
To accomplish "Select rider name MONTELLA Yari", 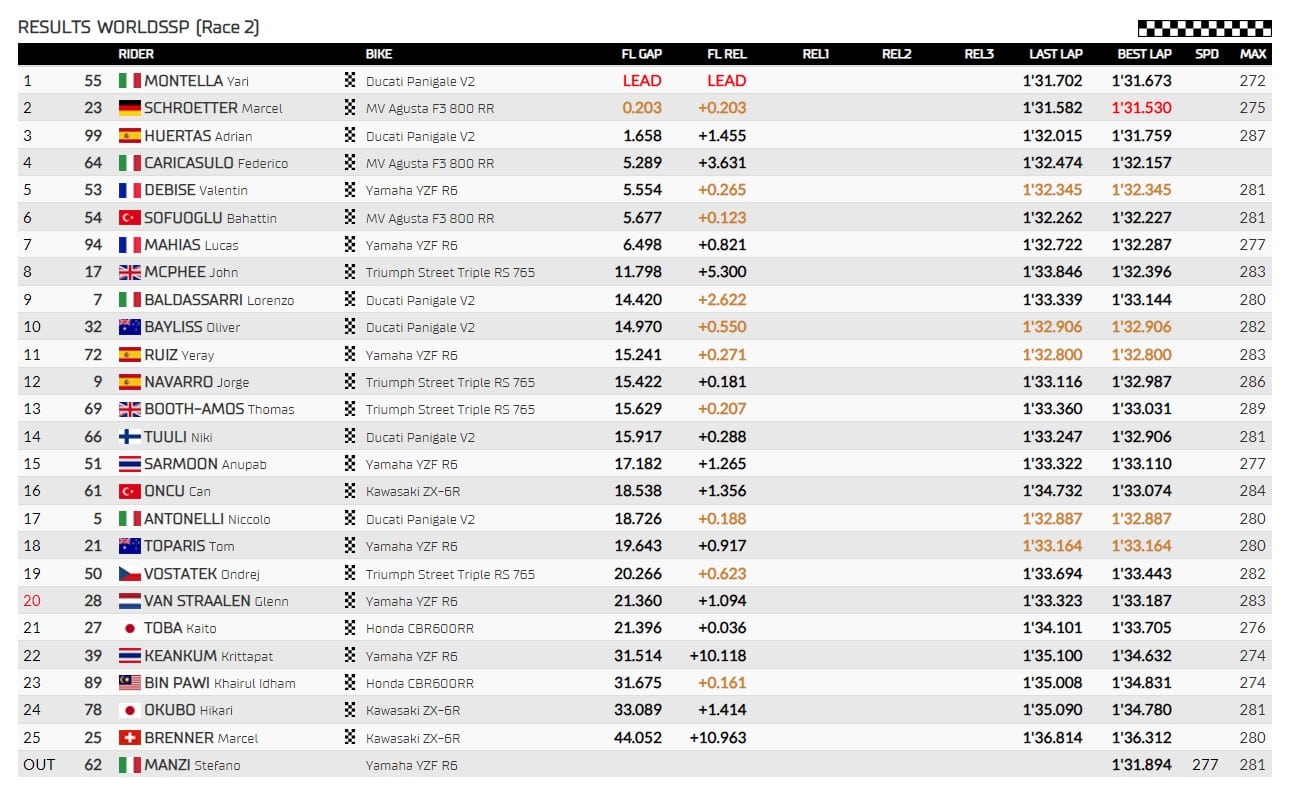I will tap(196, 81).
